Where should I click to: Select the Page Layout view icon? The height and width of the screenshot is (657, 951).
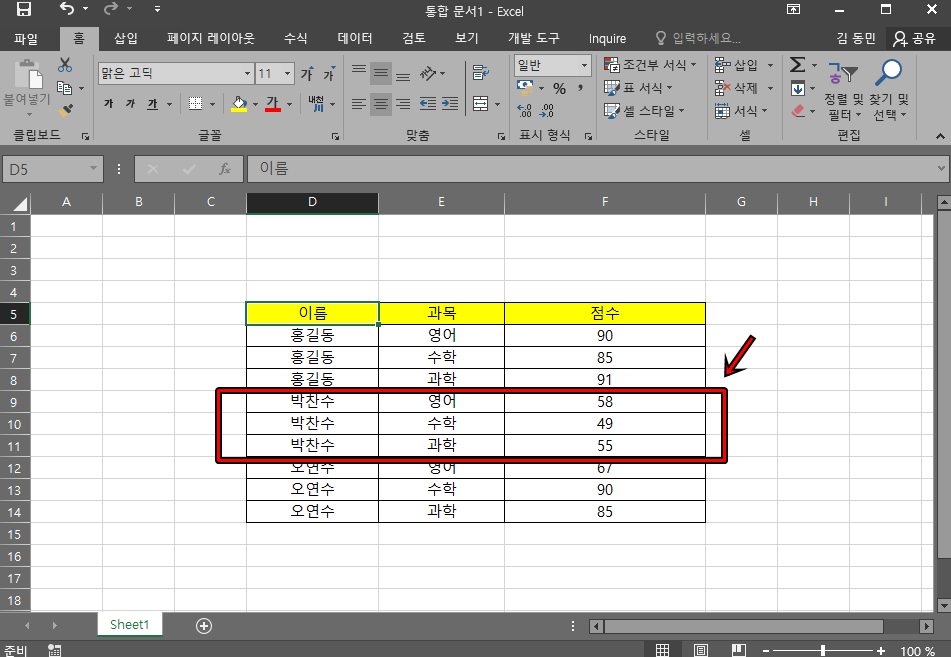(701, 650)
